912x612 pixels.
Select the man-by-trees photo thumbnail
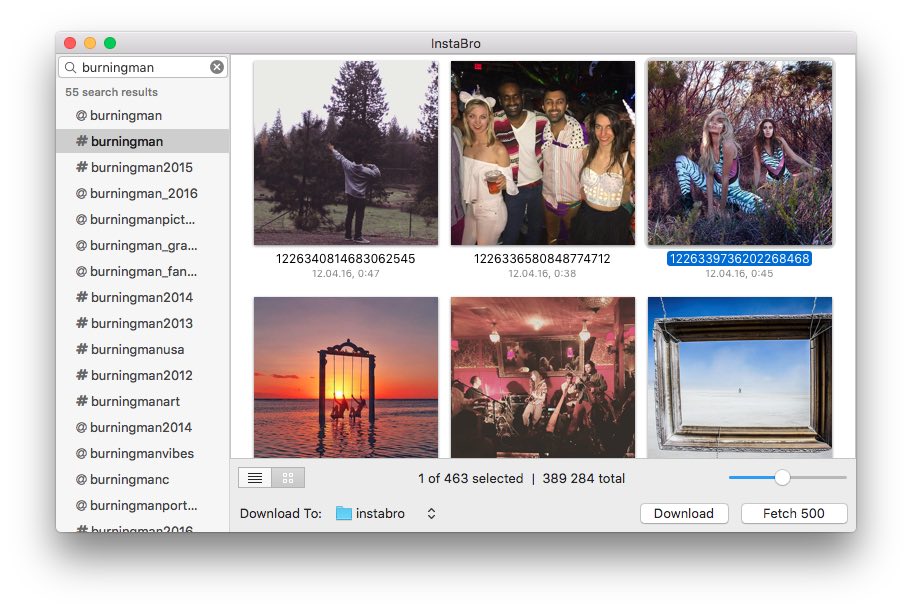click(x=346, y=153)
